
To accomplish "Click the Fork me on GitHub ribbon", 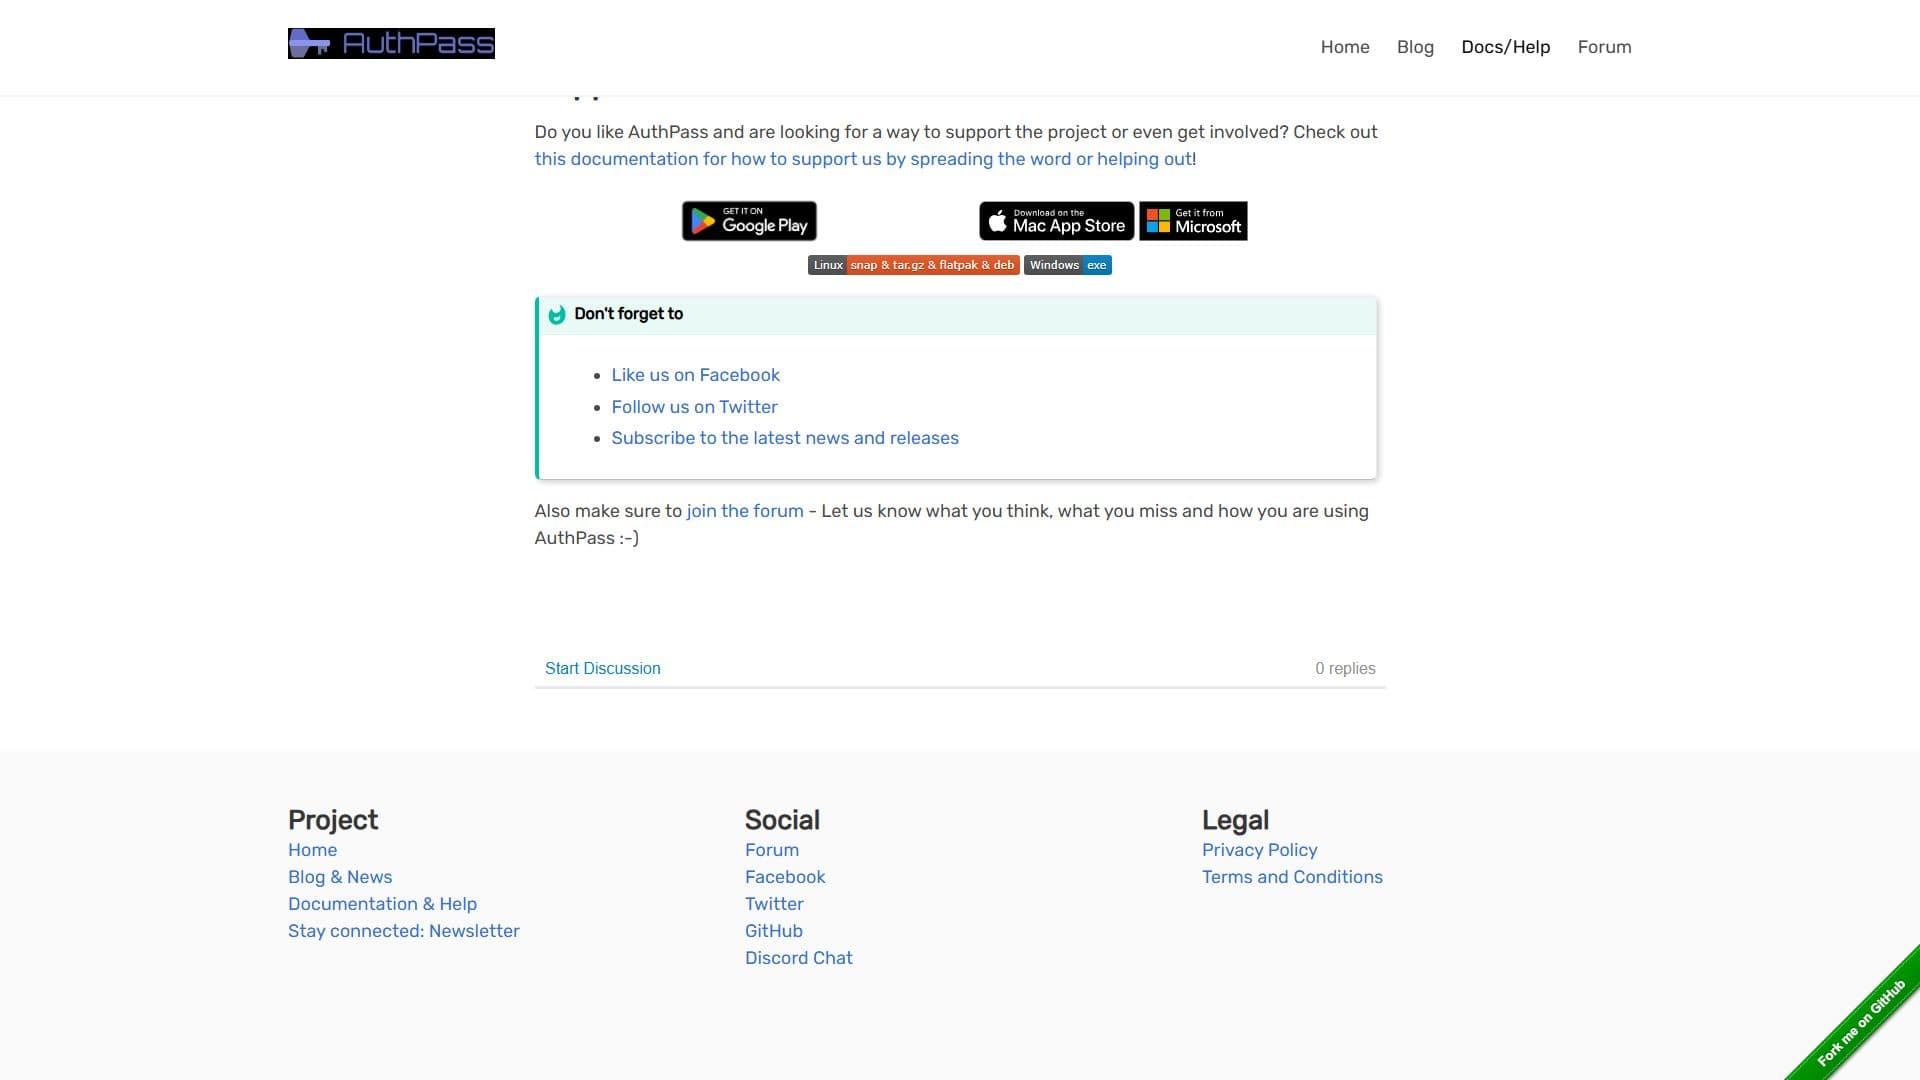I will pyautogui.click(x=1860, y=1023).
